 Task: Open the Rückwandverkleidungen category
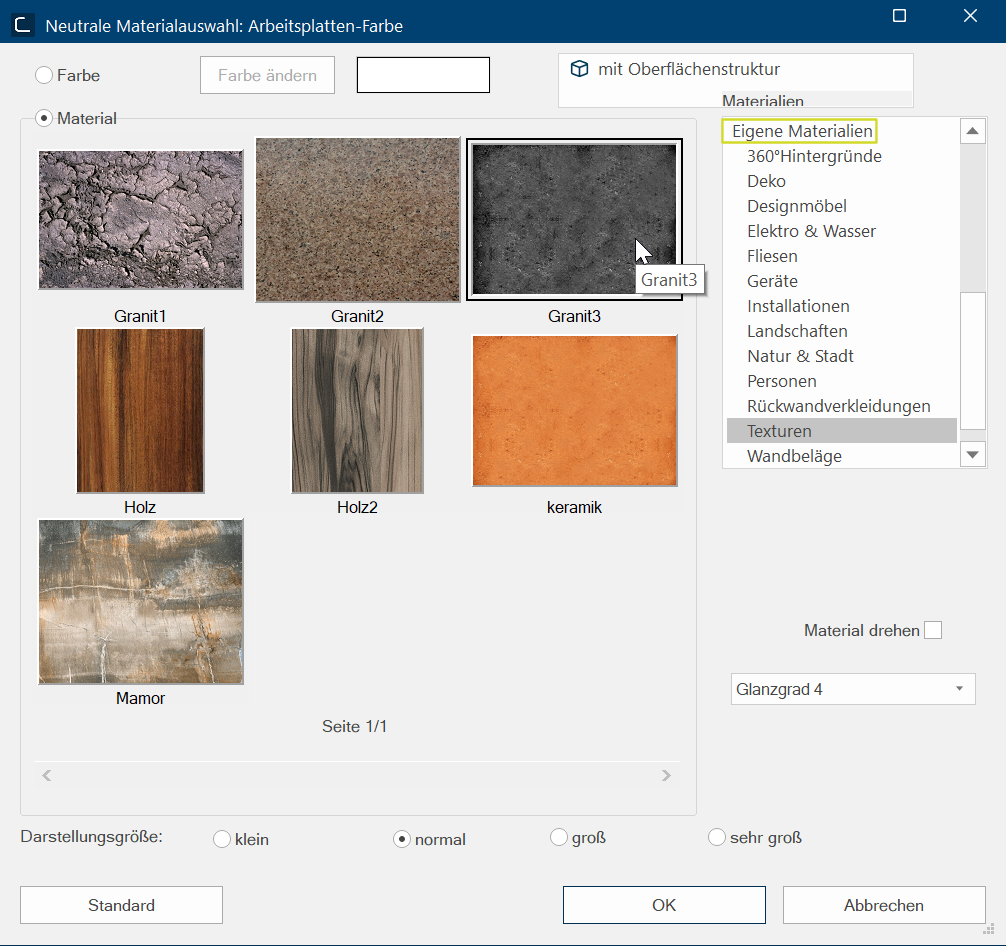[x=839, y=406]
